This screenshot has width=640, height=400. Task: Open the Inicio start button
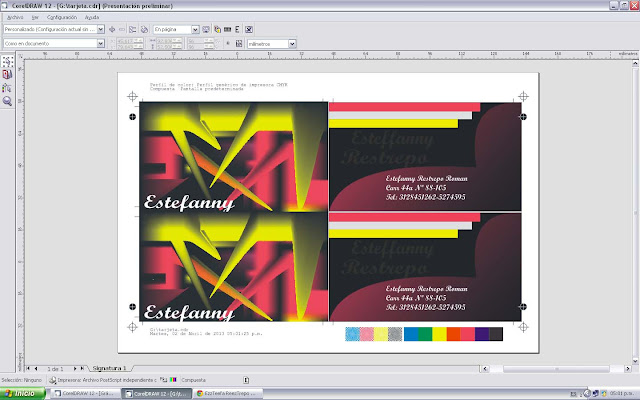(22, 393)
